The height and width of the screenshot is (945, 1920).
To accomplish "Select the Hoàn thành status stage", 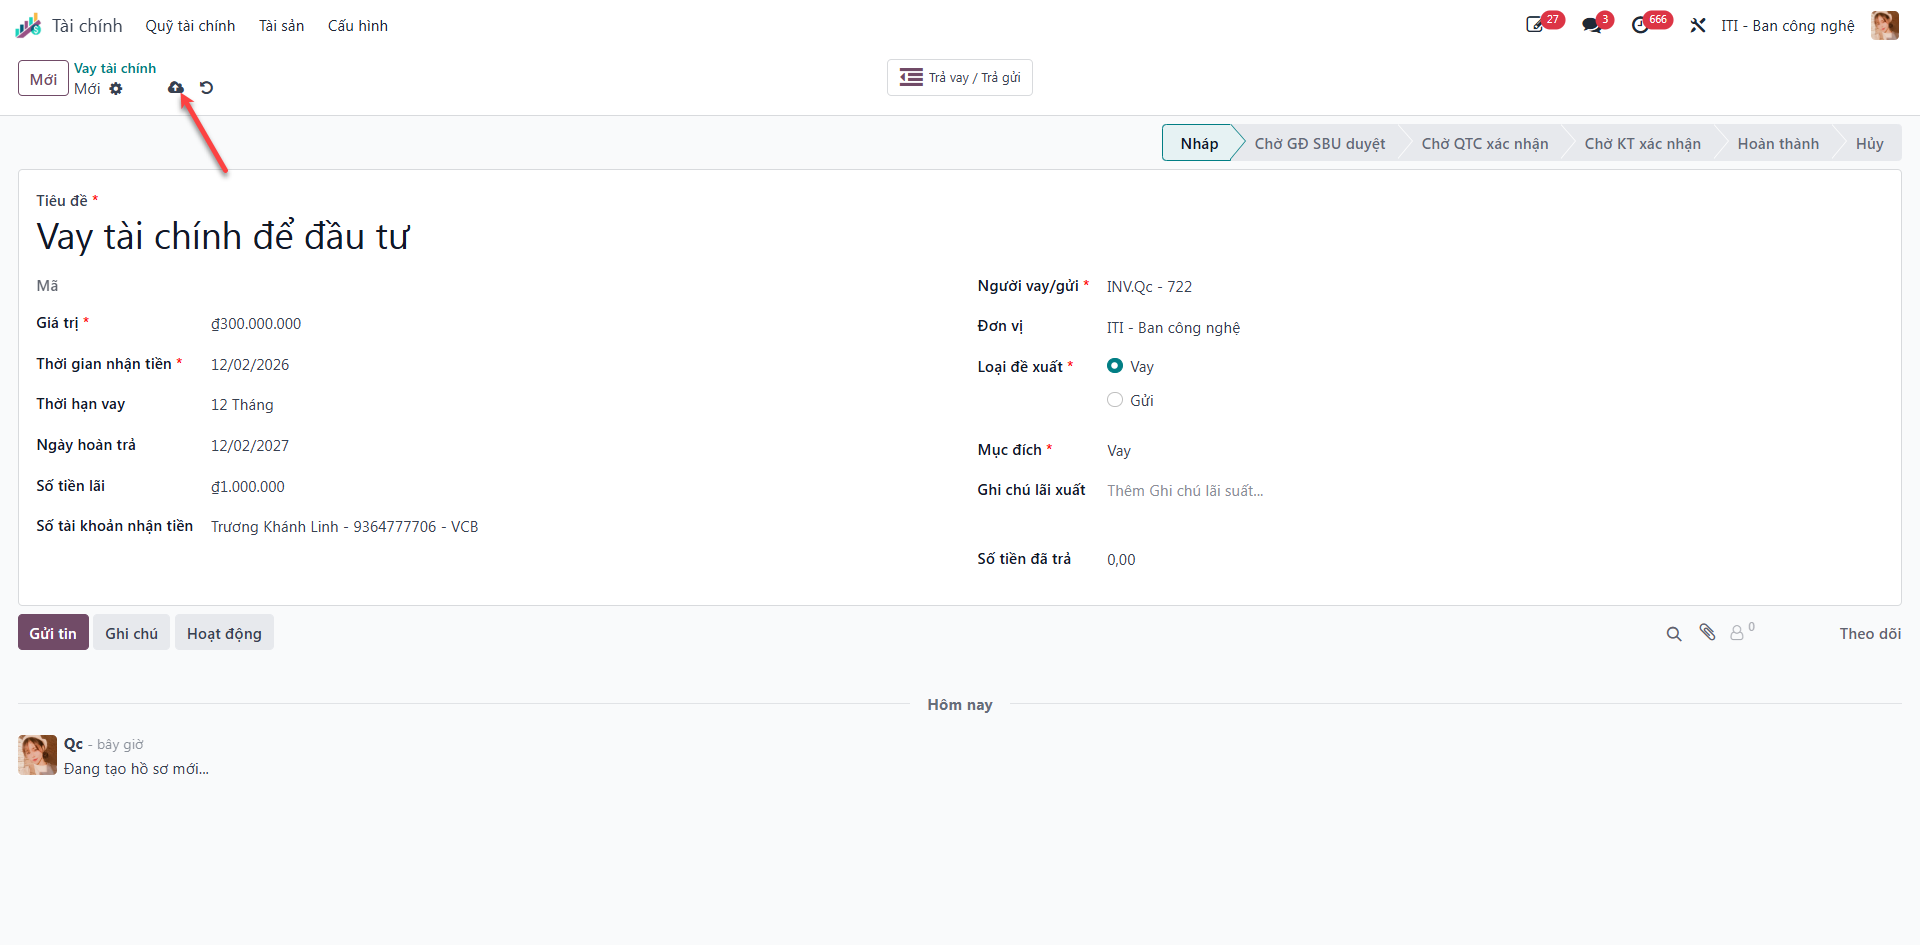I will click(1778, 143).
